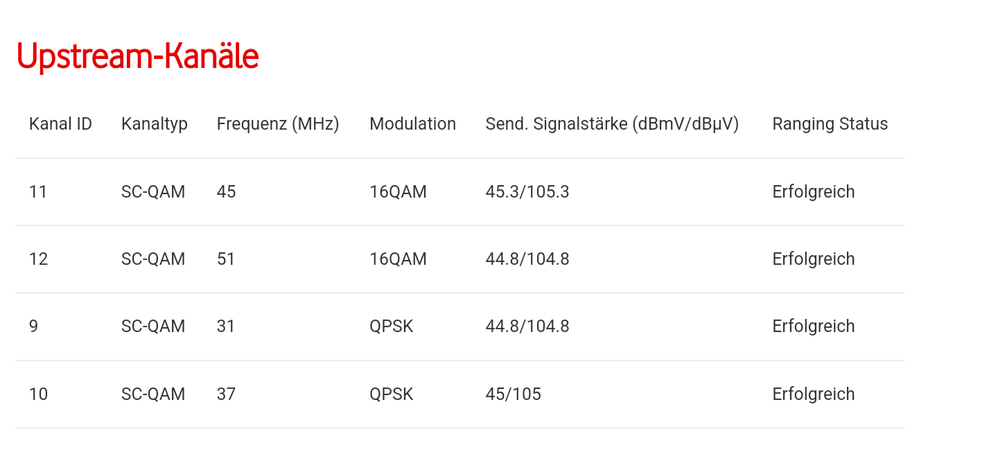Select channel ID 11 cell
Viewport: 998px width, 454px height.
coord(38,192)
